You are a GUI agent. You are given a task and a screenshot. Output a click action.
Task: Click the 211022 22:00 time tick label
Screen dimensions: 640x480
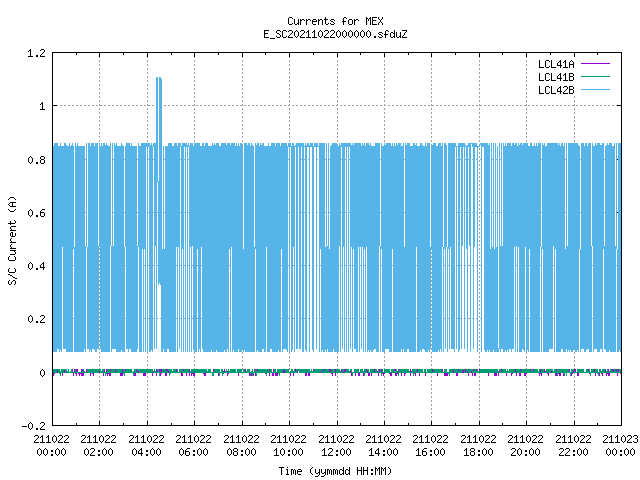[573, 446]
